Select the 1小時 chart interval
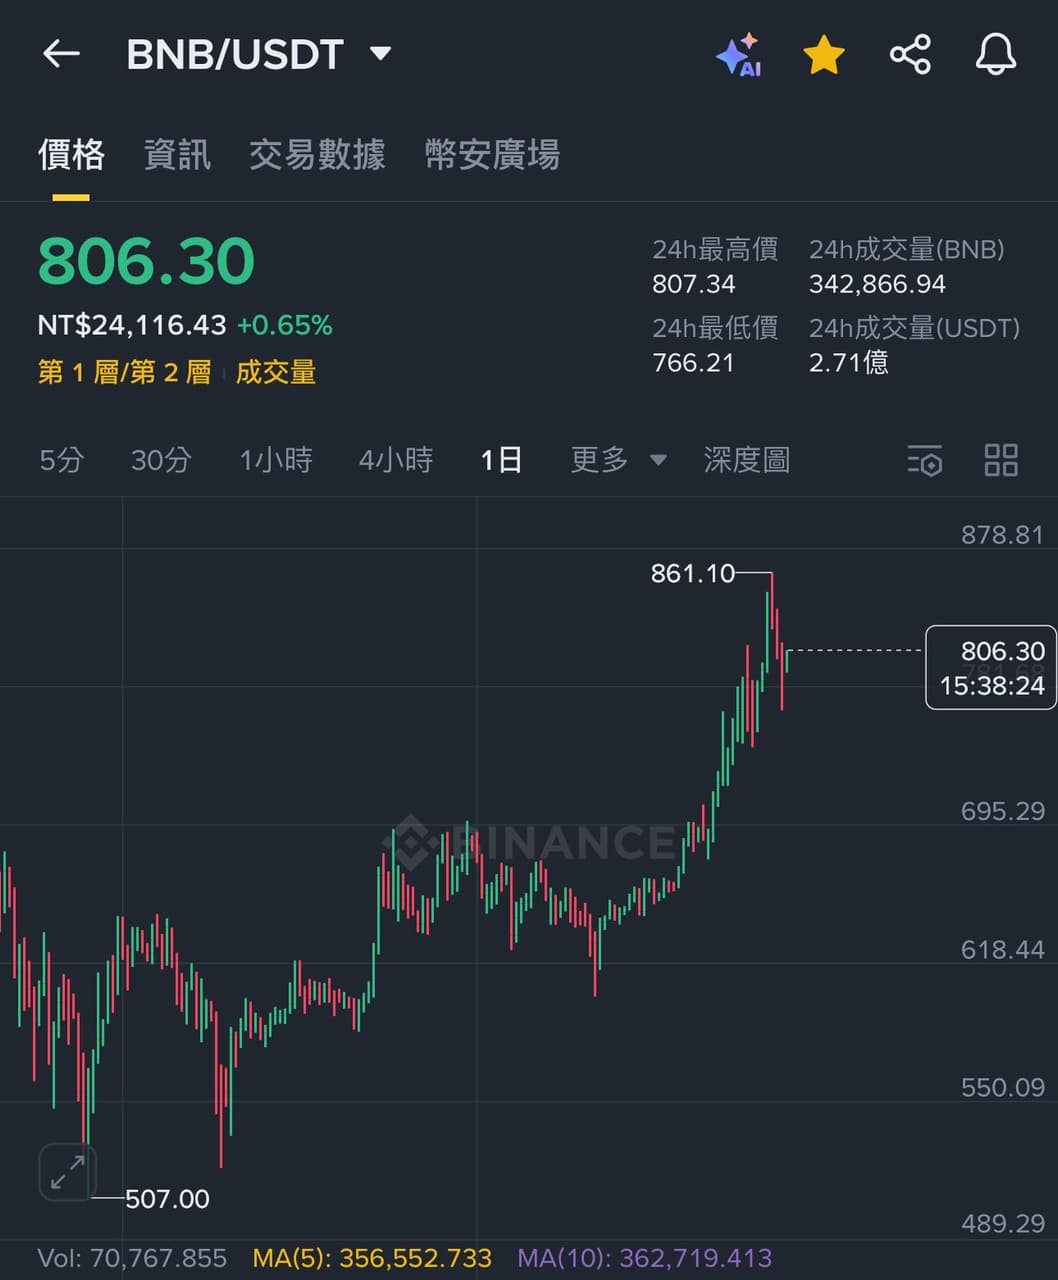1058x1280 pixels. point(276,460)
